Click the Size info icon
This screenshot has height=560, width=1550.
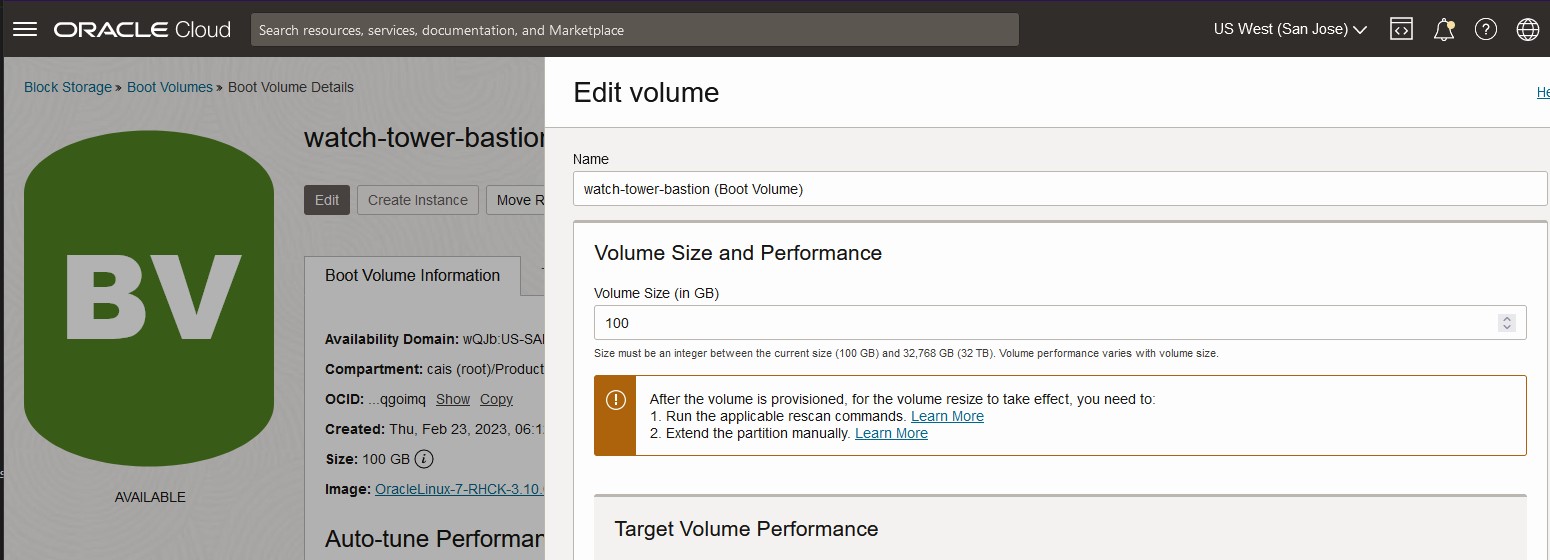tap(424, 459)
